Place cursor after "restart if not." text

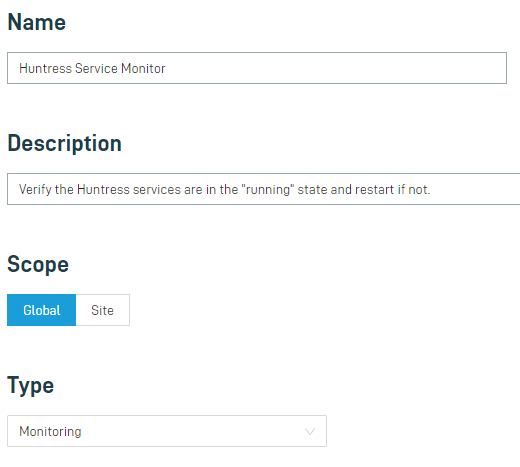coord(431,189)
